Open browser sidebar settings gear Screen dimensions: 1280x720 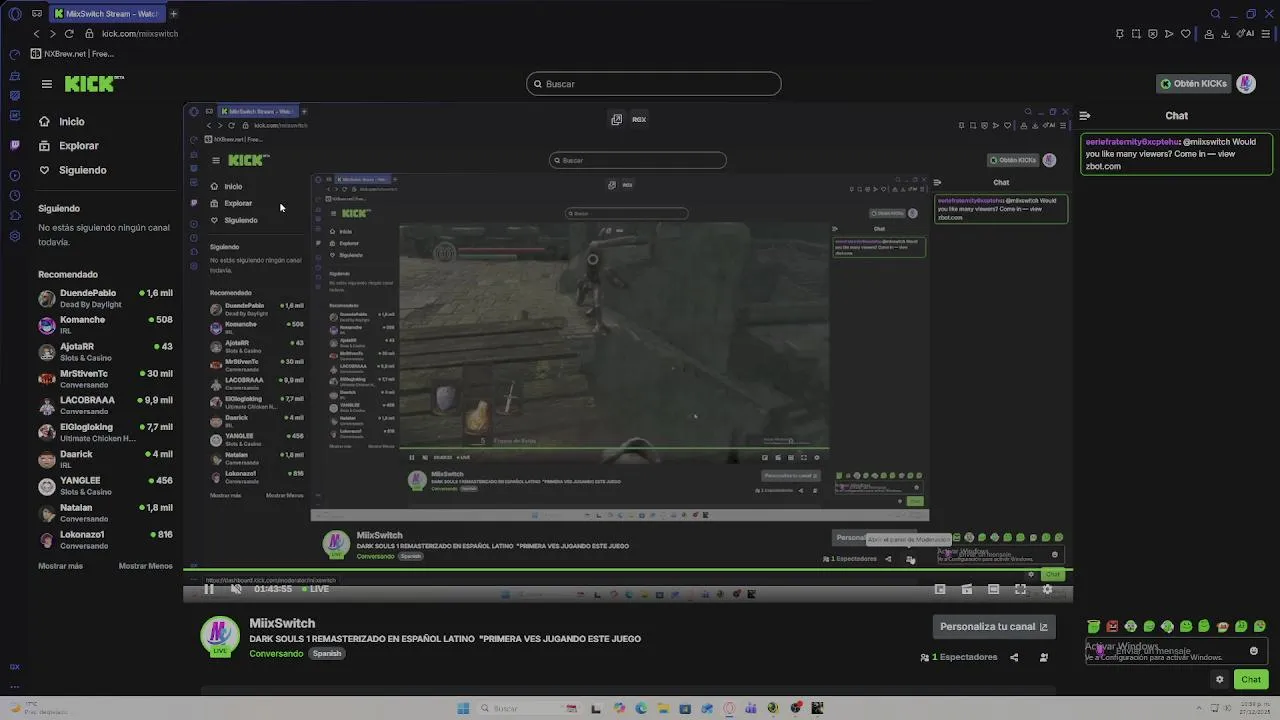coord(14,236)
